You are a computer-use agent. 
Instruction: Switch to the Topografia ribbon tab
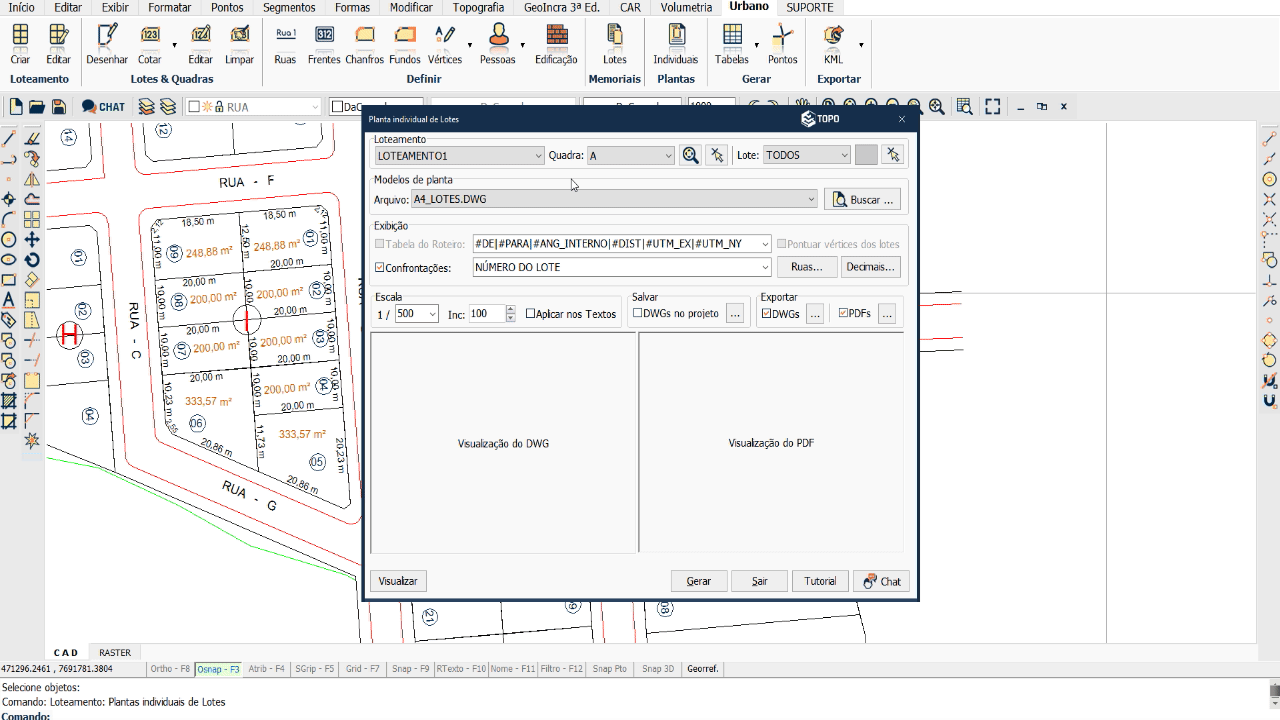[478, 7]
